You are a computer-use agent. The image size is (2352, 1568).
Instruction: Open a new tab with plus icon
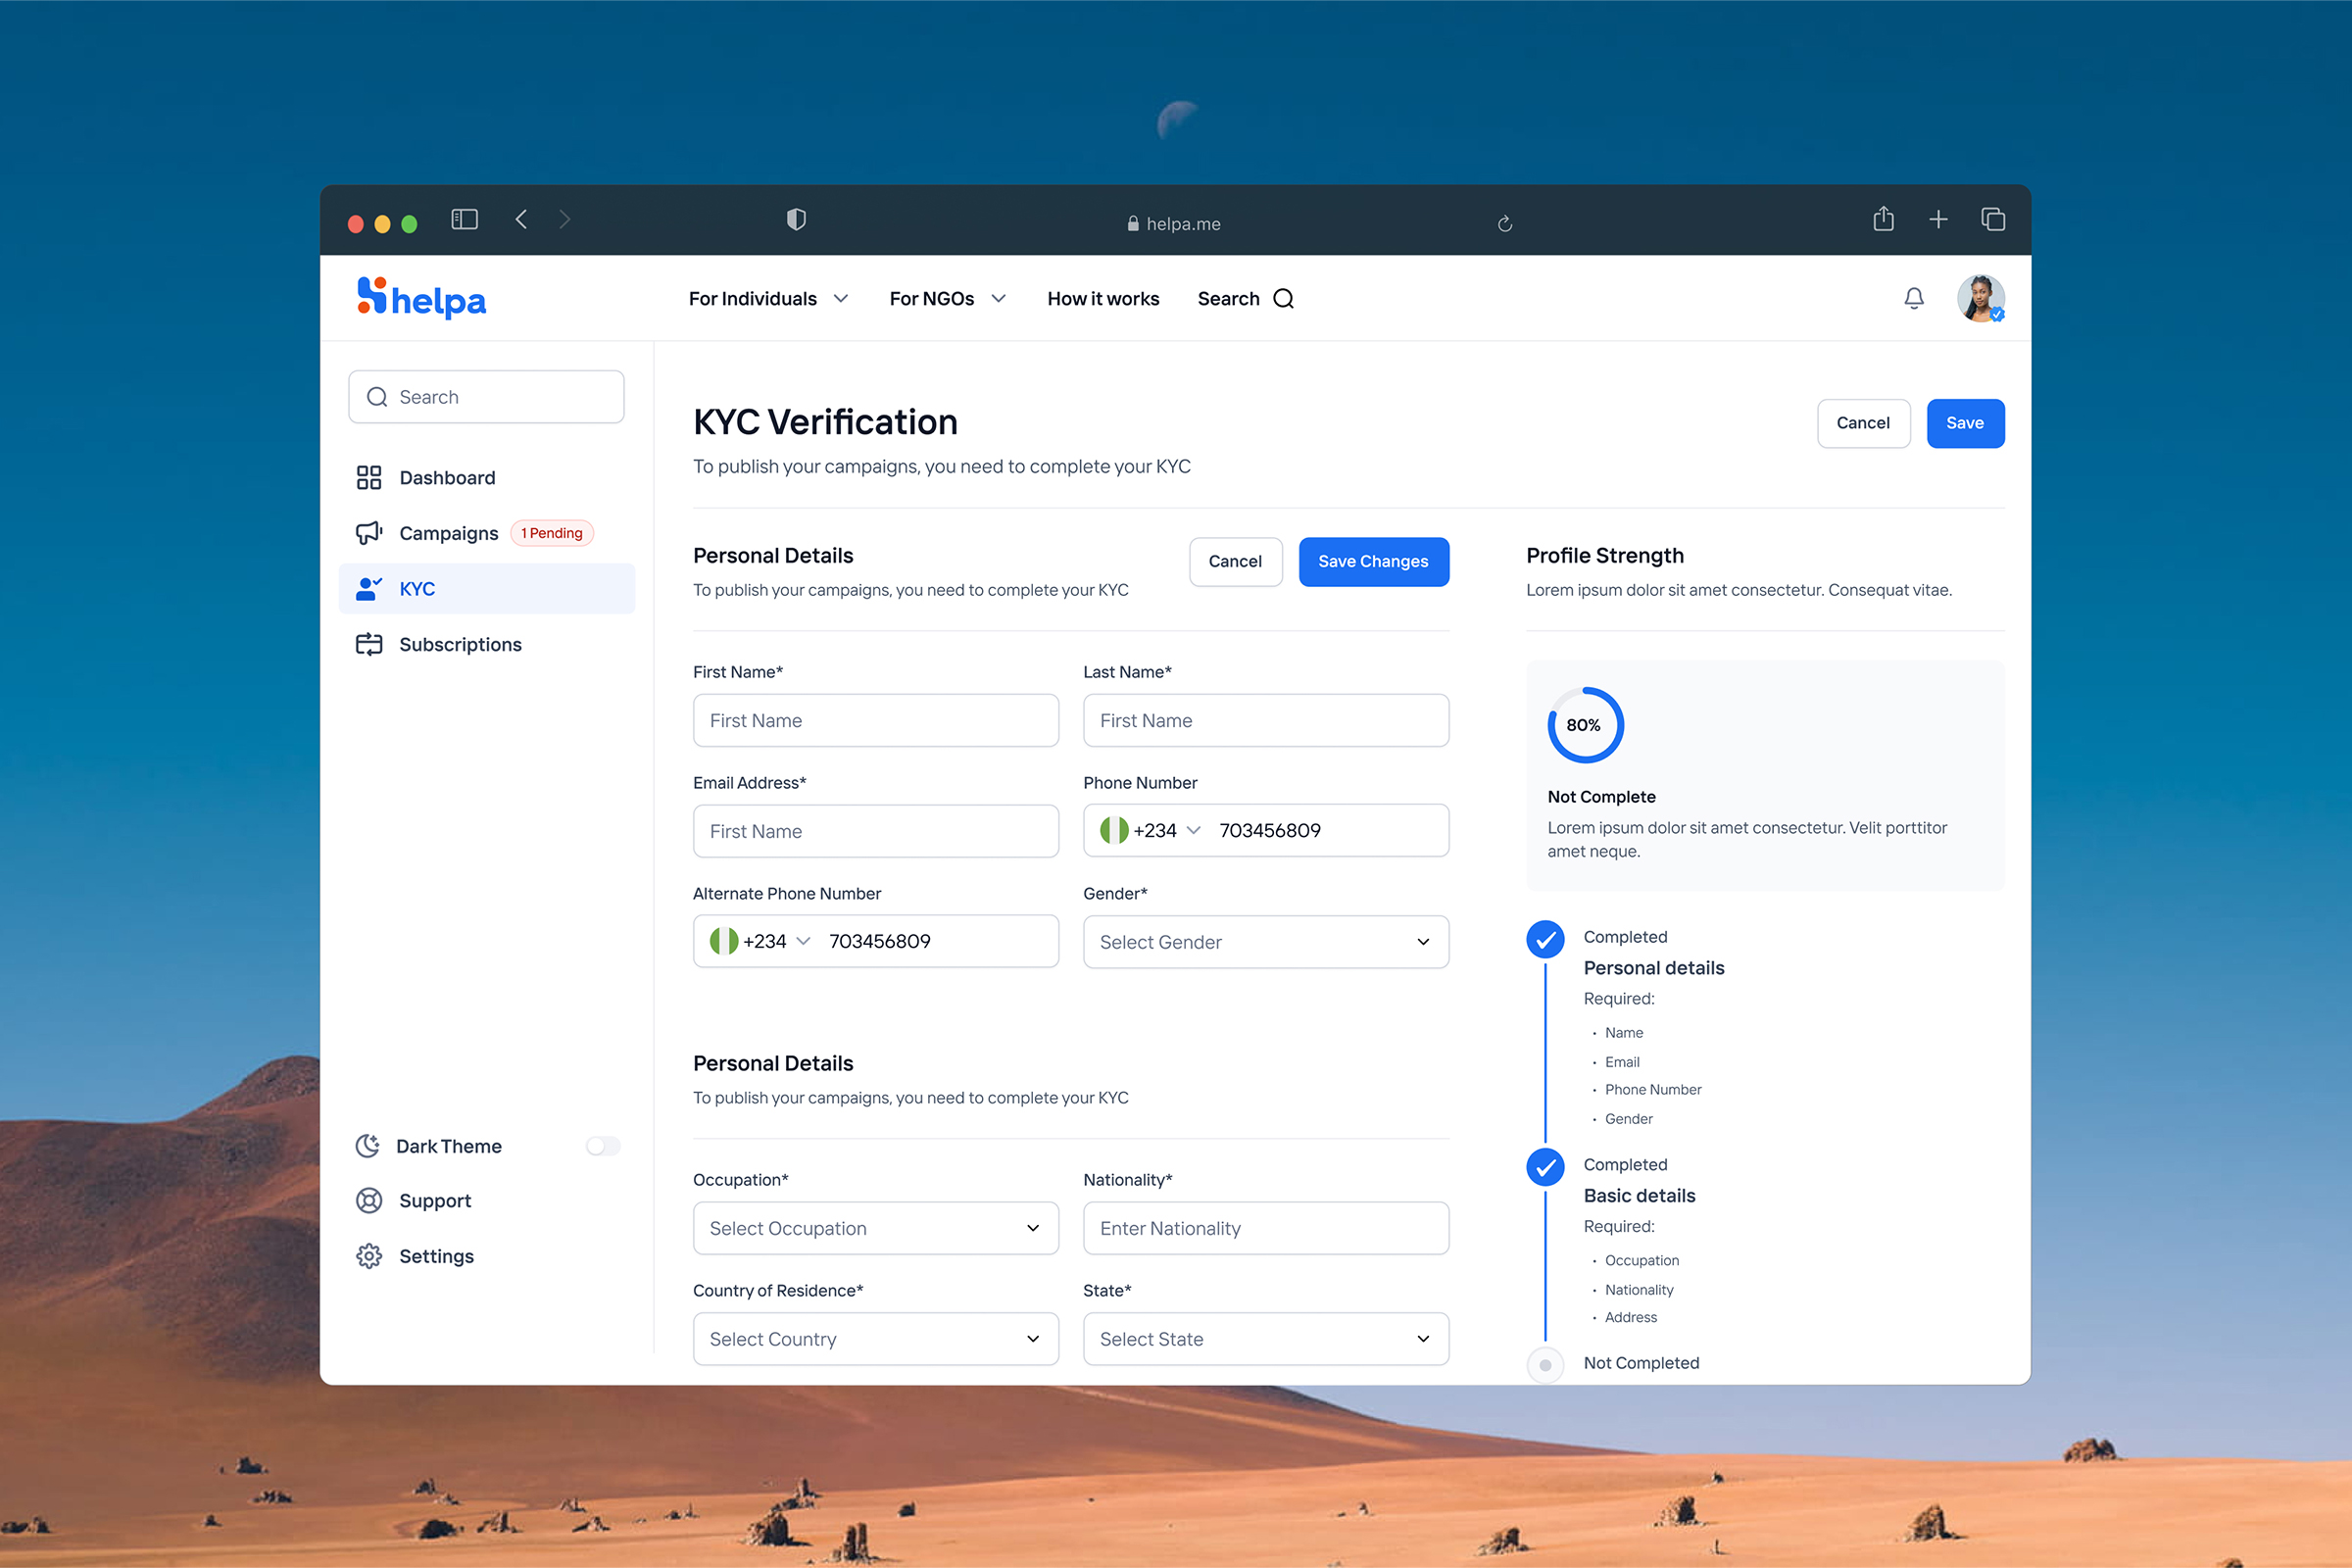[x=1938, y=219]
